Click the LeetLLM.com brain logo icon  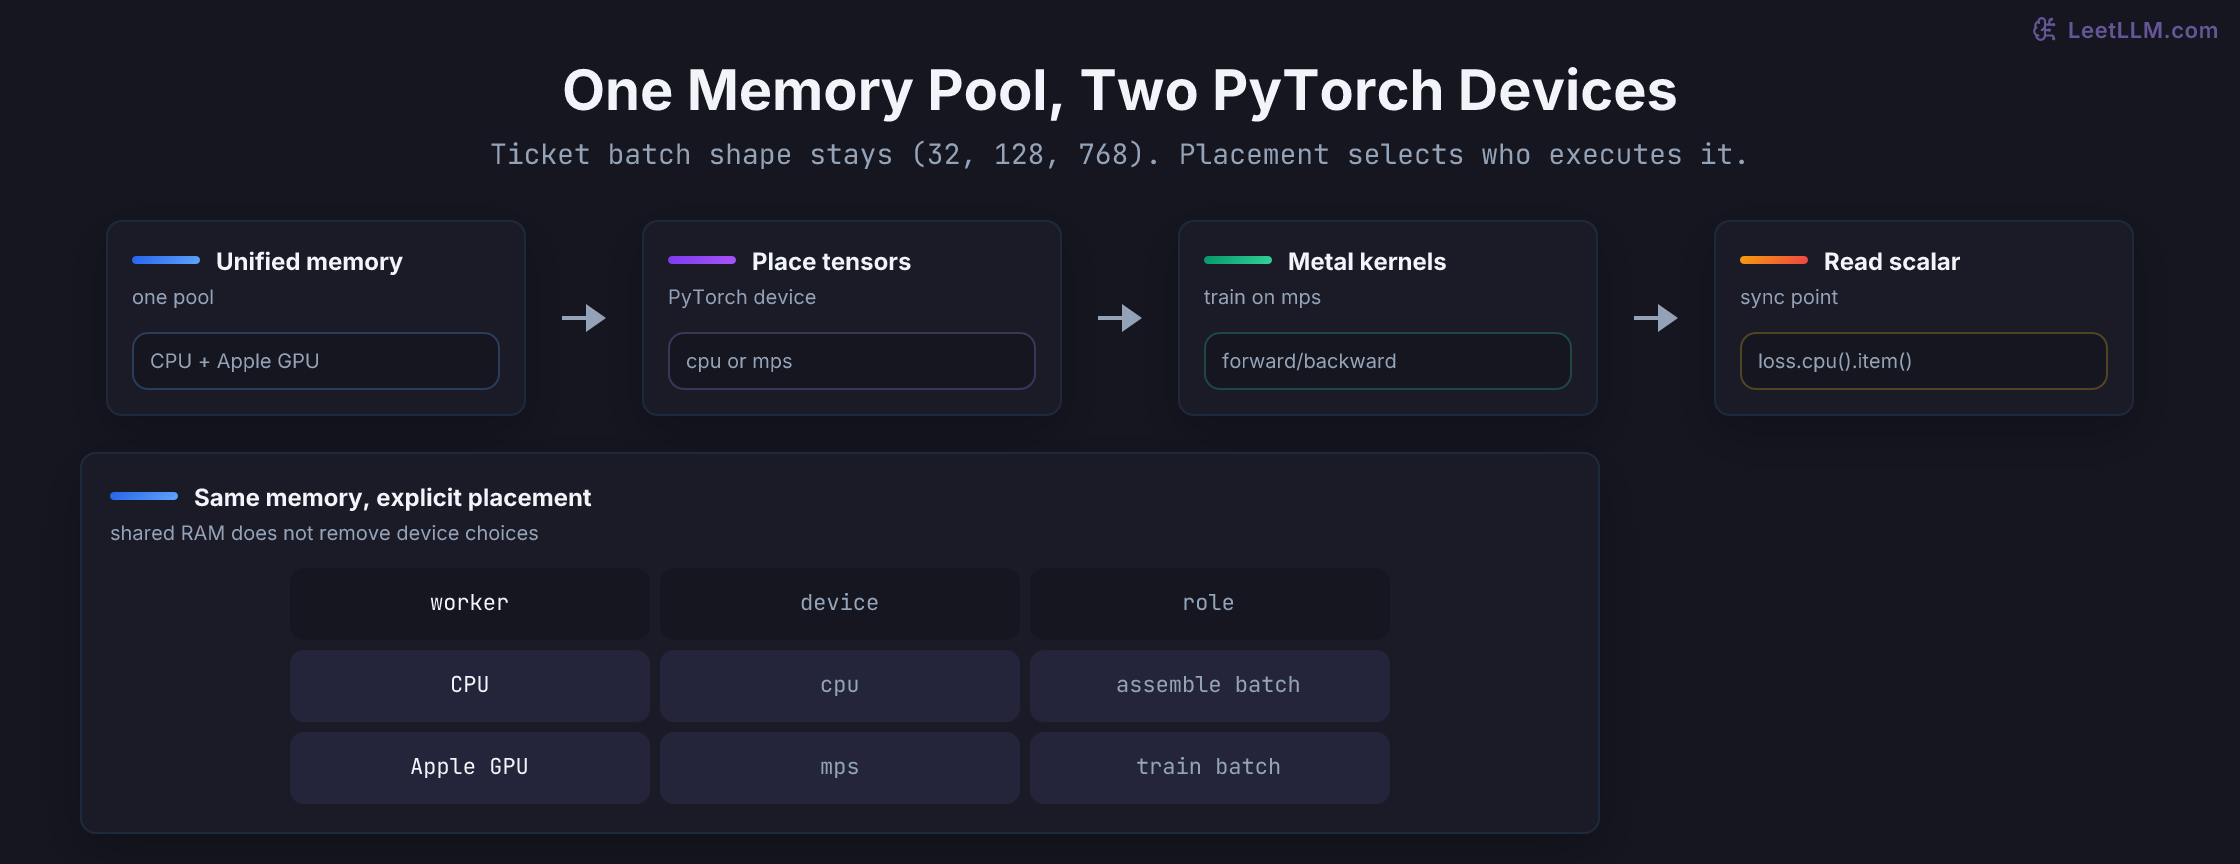(2045, 30)
